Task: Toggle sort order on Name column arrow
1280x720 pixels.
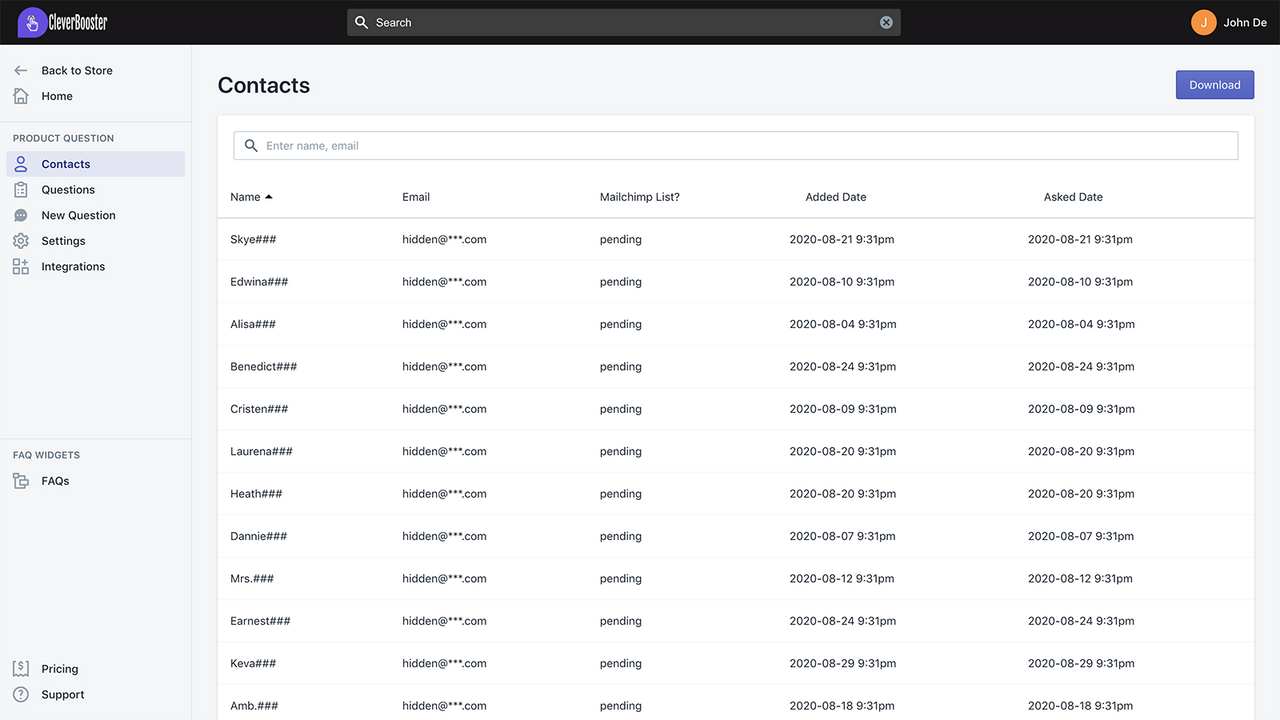Action: pyautogui.click(x=269, y=197)
